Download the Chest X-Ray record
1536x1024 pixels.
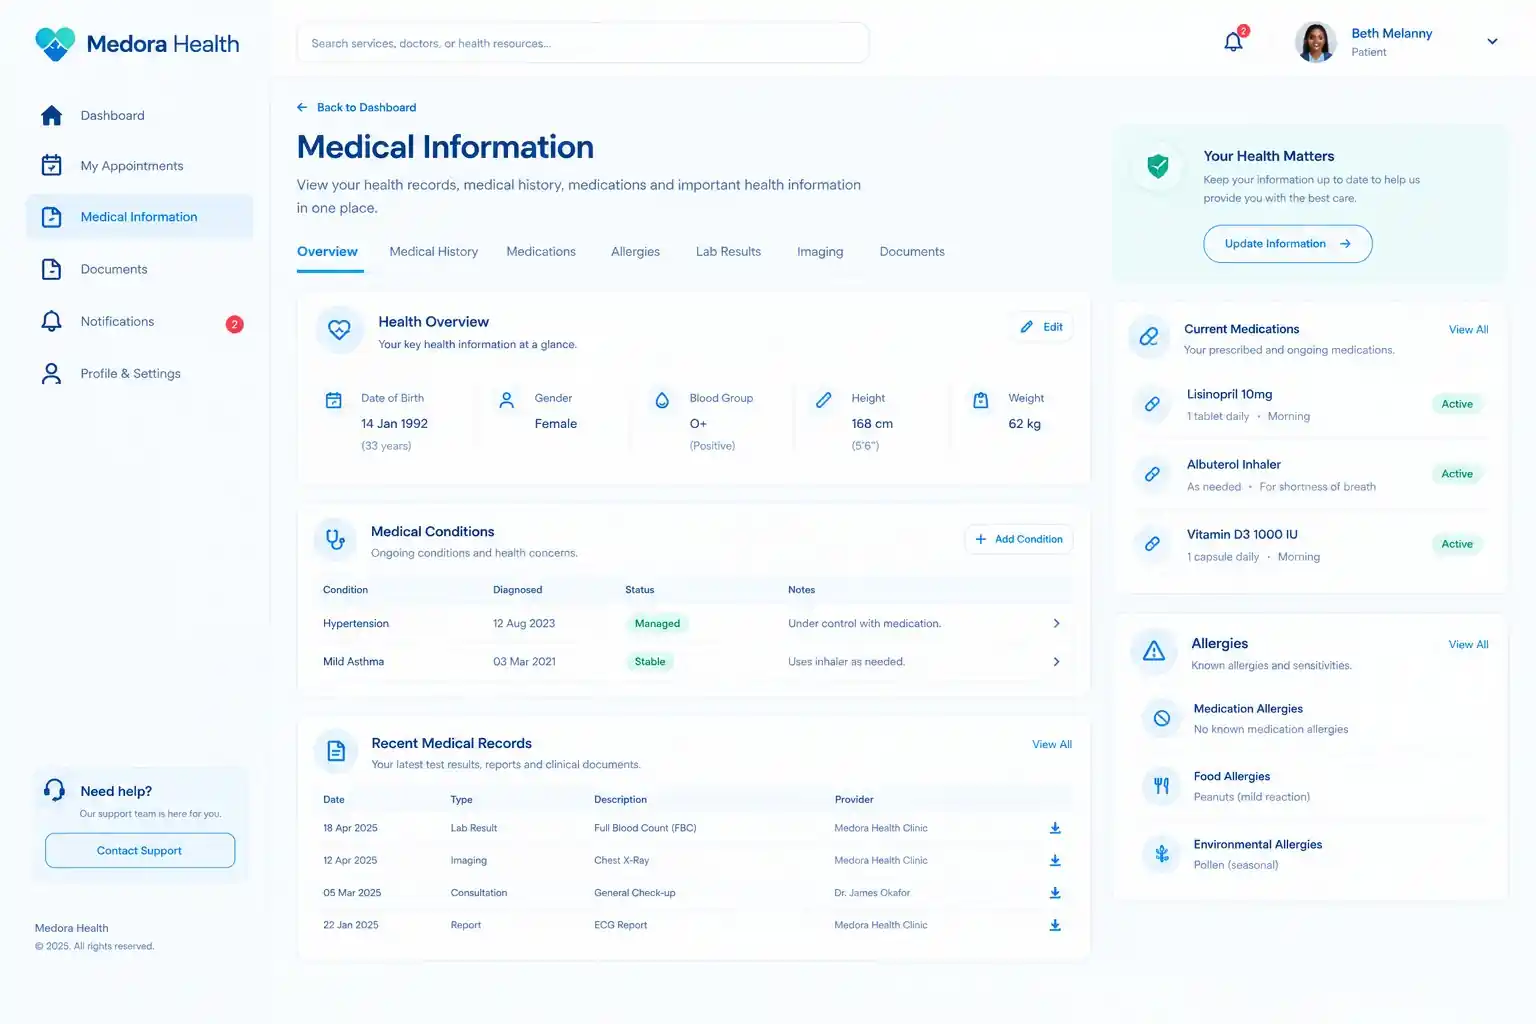[1055, 860]
